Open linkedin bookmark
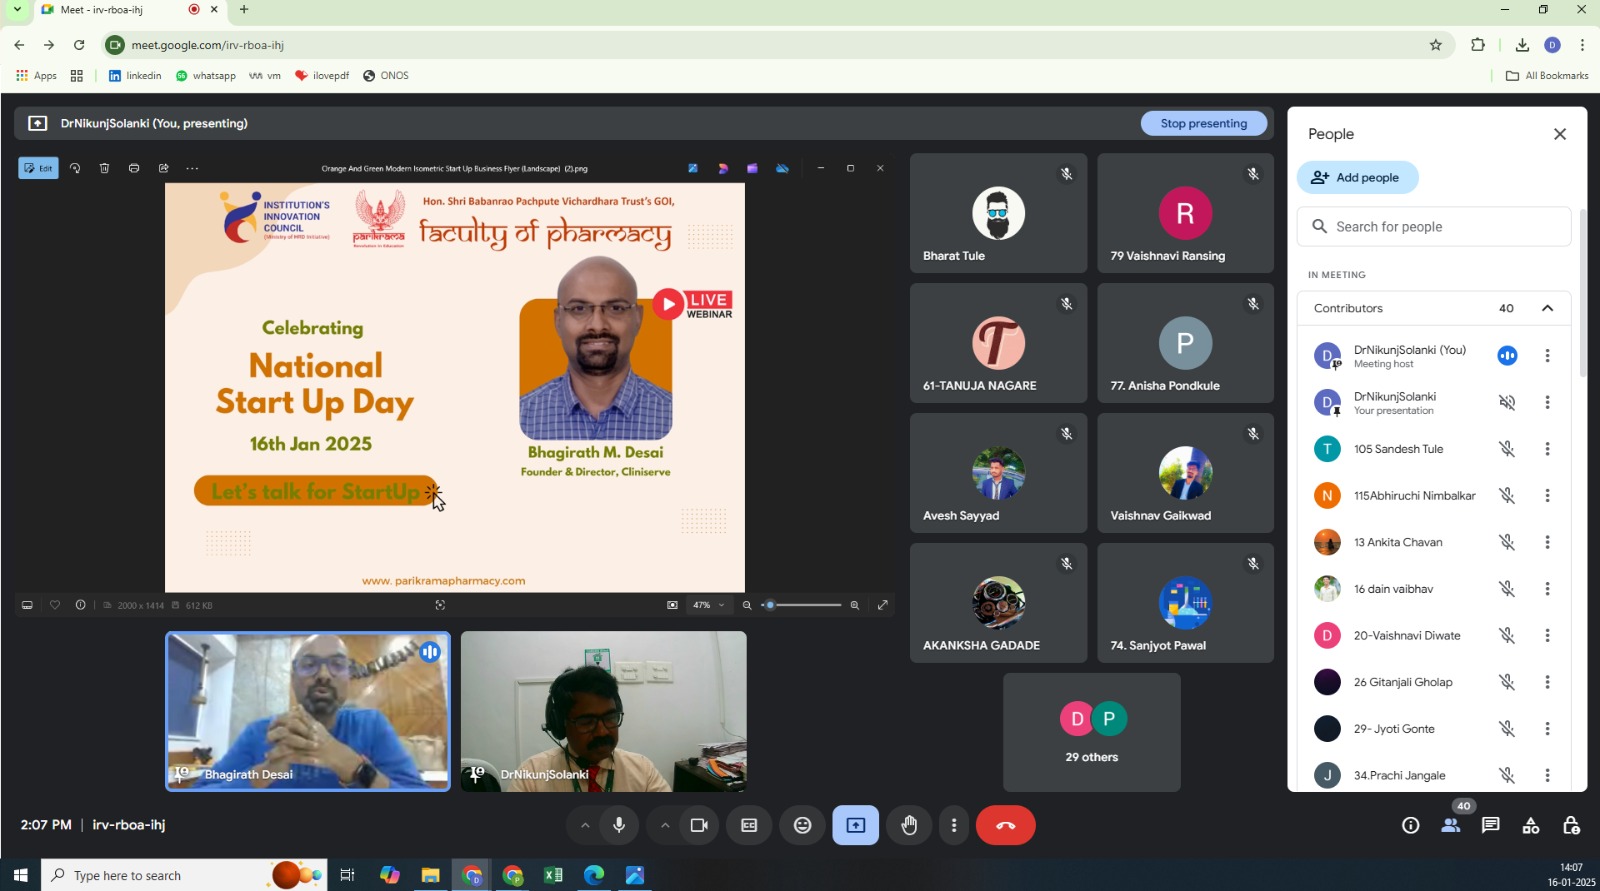This screenshot has width=1600, height=891. click(x=135, y=76)
